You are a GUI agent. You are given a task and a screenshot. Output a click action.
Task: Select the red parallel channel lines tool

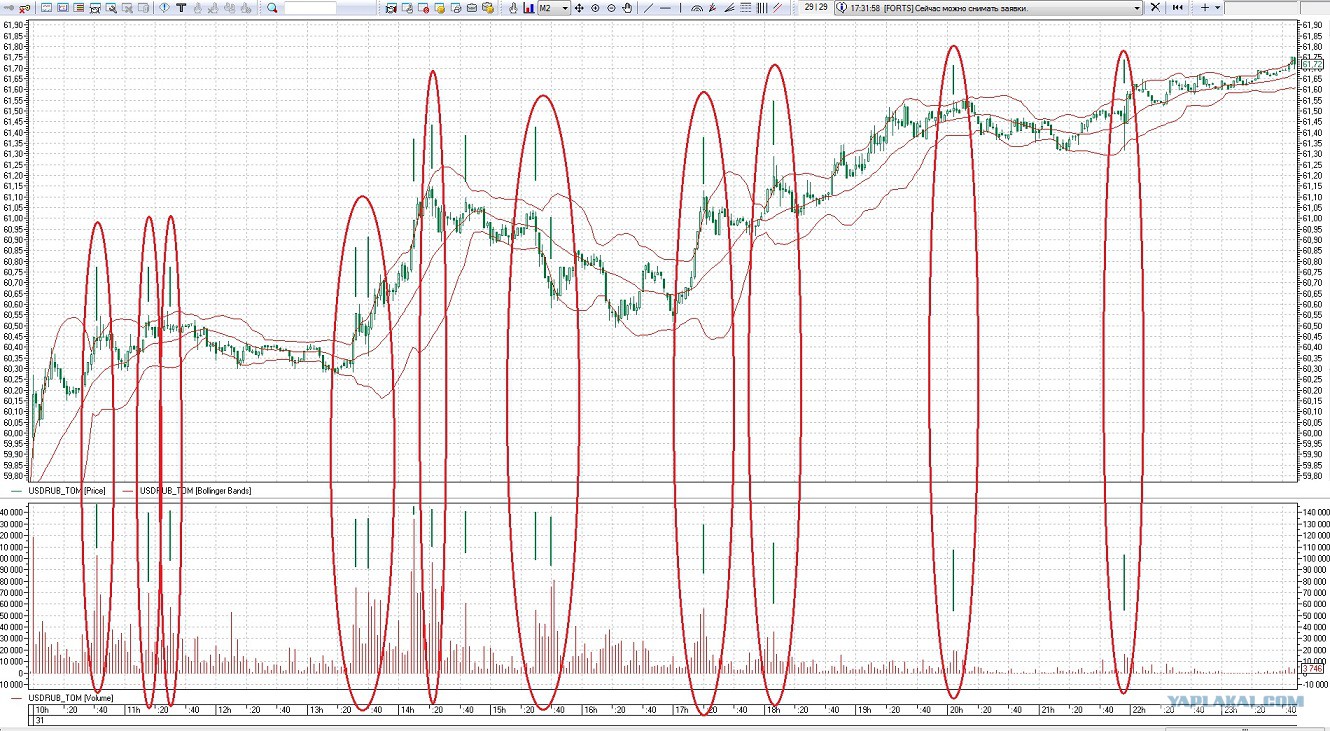click(x=777, y=8)
